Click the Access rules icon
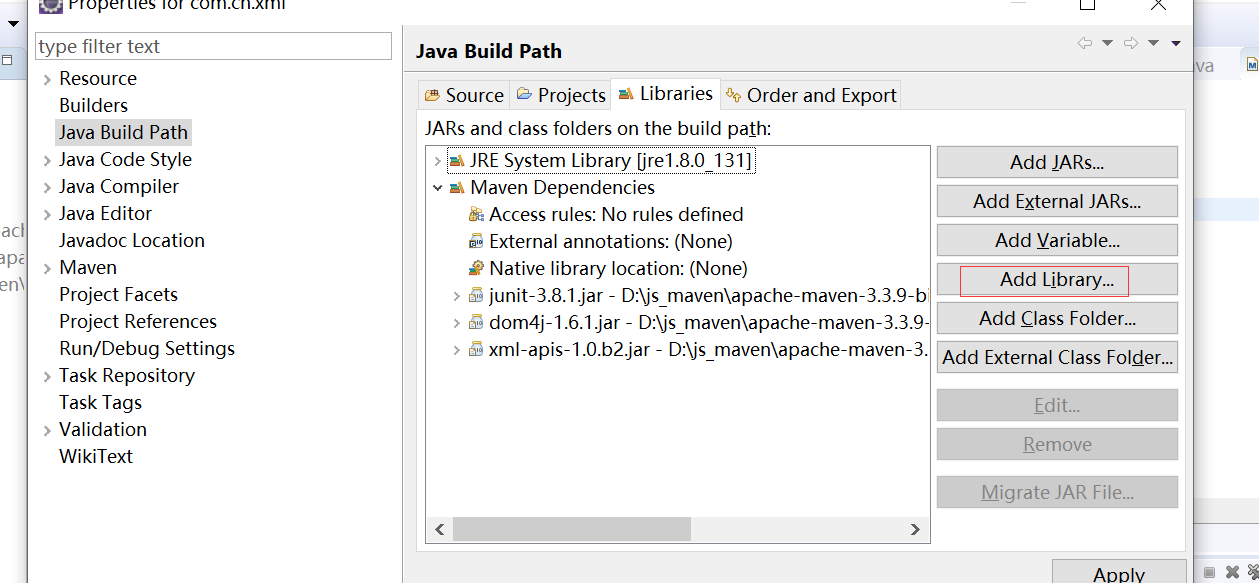The width and height of the screenshot is (1259, 583). click(476, 215)
